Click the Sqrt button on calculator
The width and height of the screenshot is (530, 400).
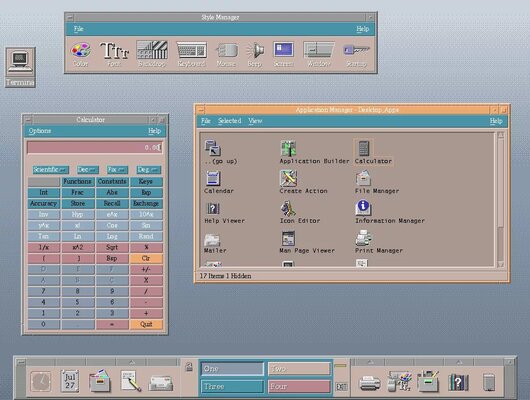tap(112, 248)
